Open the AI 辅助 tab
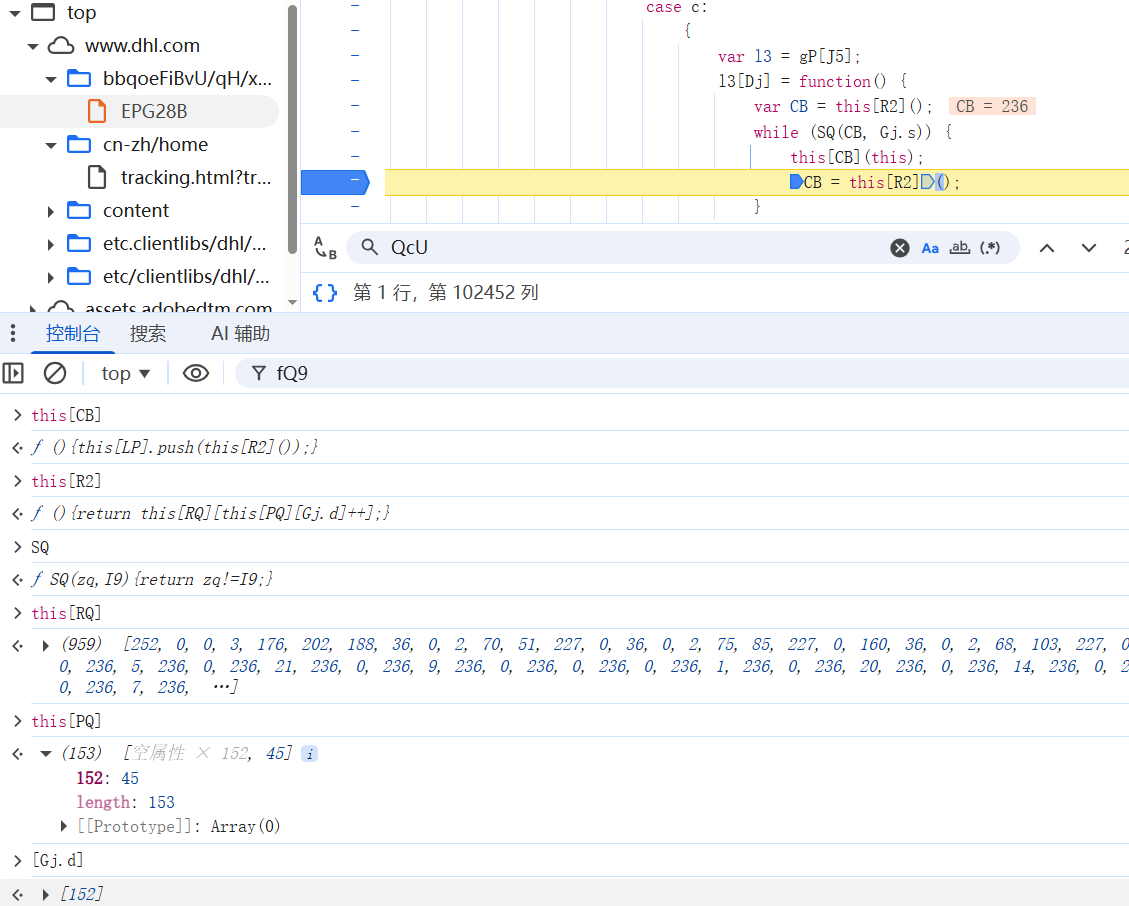 click(240, 333)
